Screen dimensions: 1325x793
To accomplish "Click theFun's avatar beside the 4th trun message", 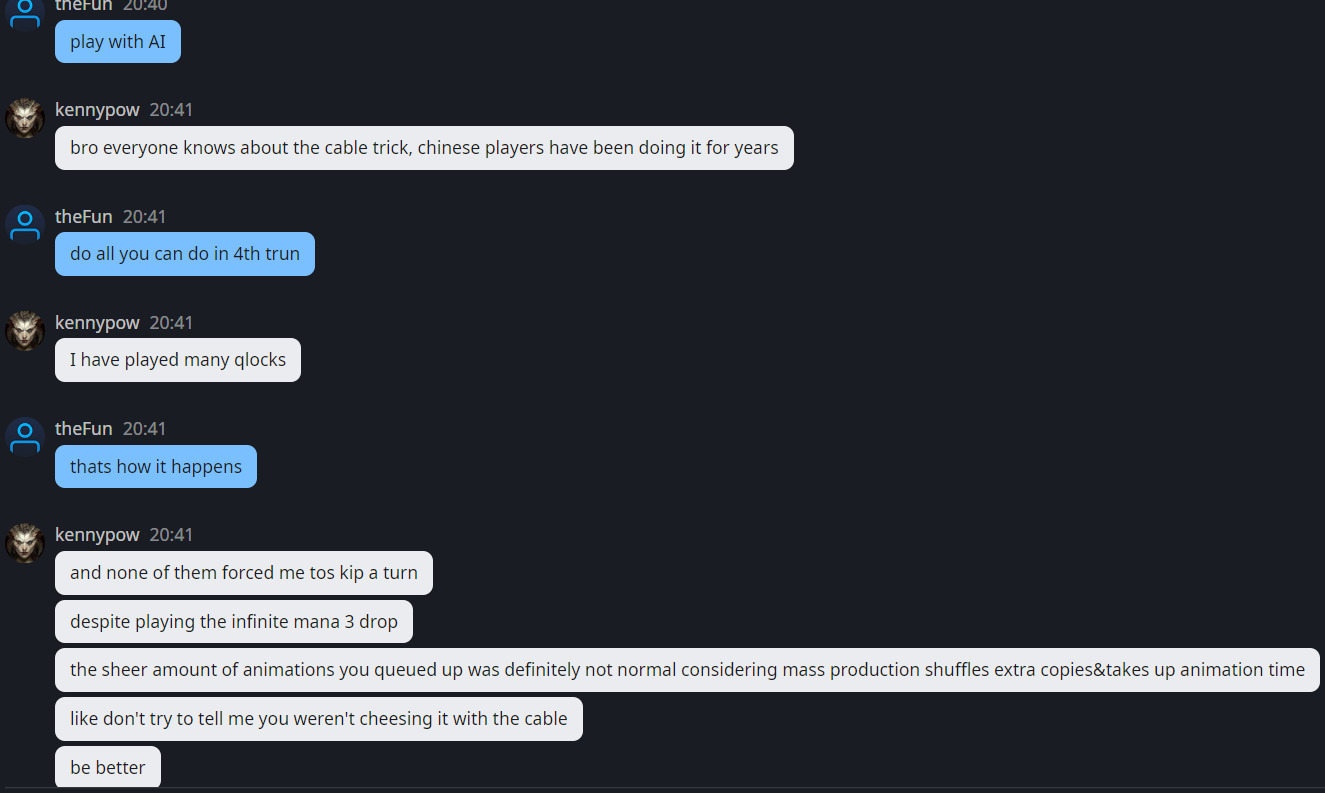I will coord(25,225).
